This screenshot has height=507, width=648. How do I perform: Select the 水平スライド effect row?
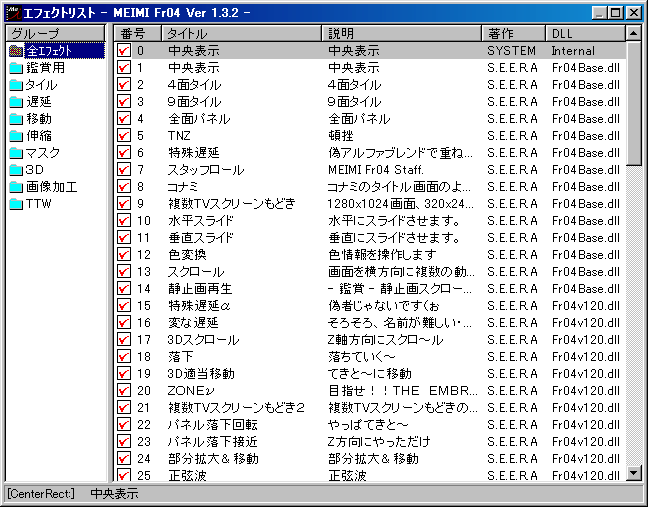[x=370, y=221]
